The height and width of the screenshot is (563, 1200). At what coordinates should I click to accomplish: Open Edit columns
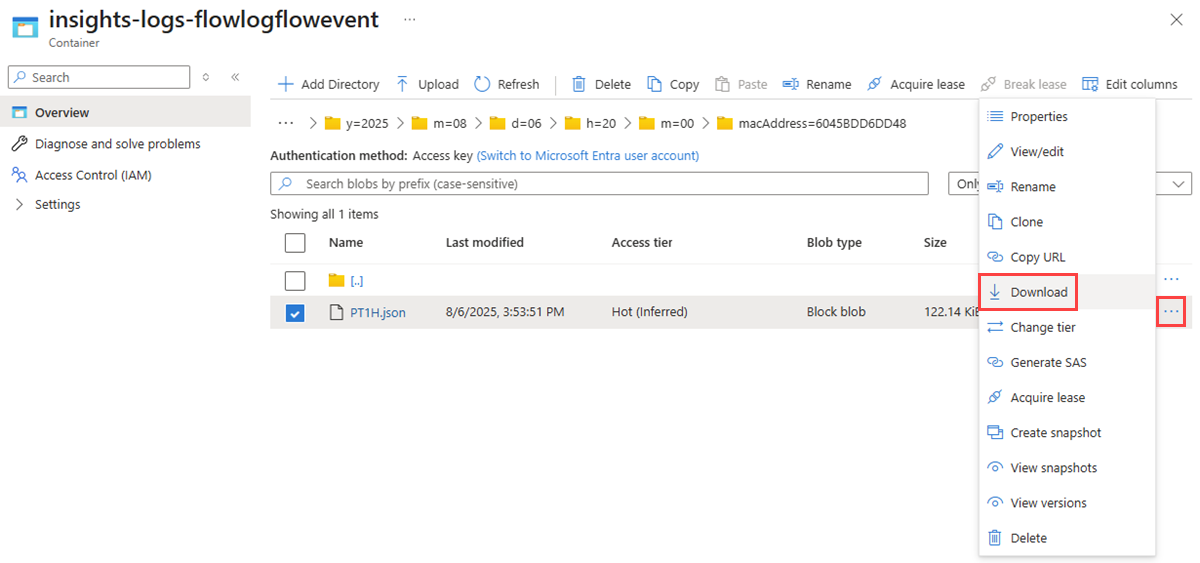click(x=1129, y=84)
